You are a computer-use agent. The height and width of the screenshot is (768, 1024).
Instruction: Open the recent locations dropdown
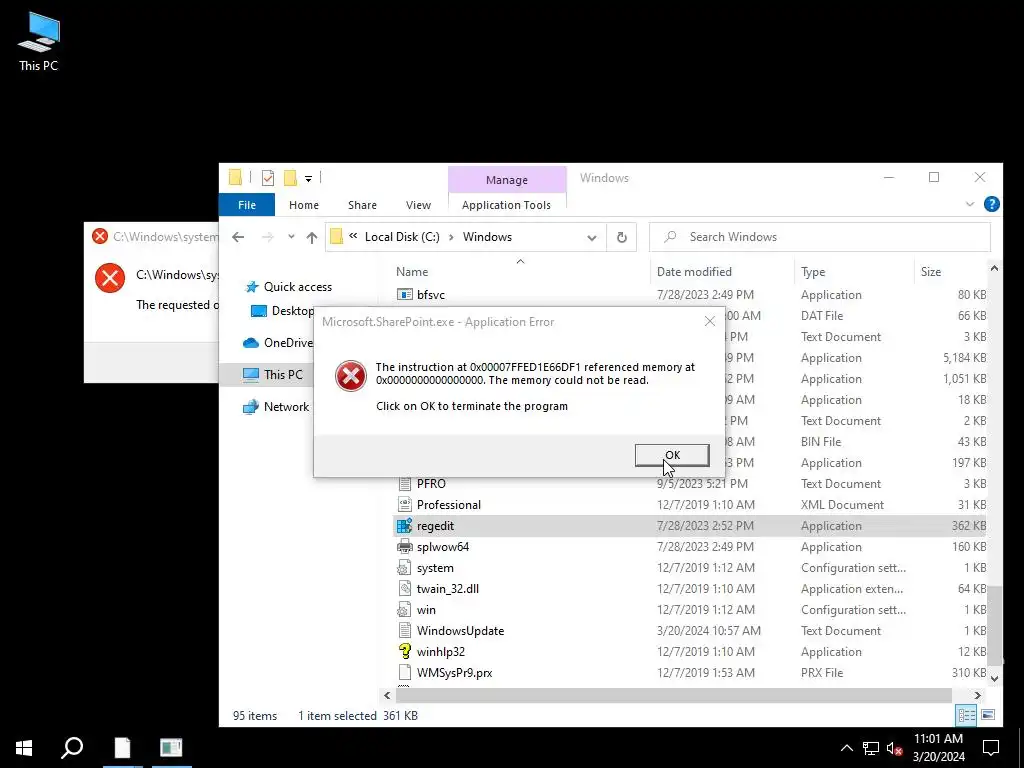(x=291, y=237)
